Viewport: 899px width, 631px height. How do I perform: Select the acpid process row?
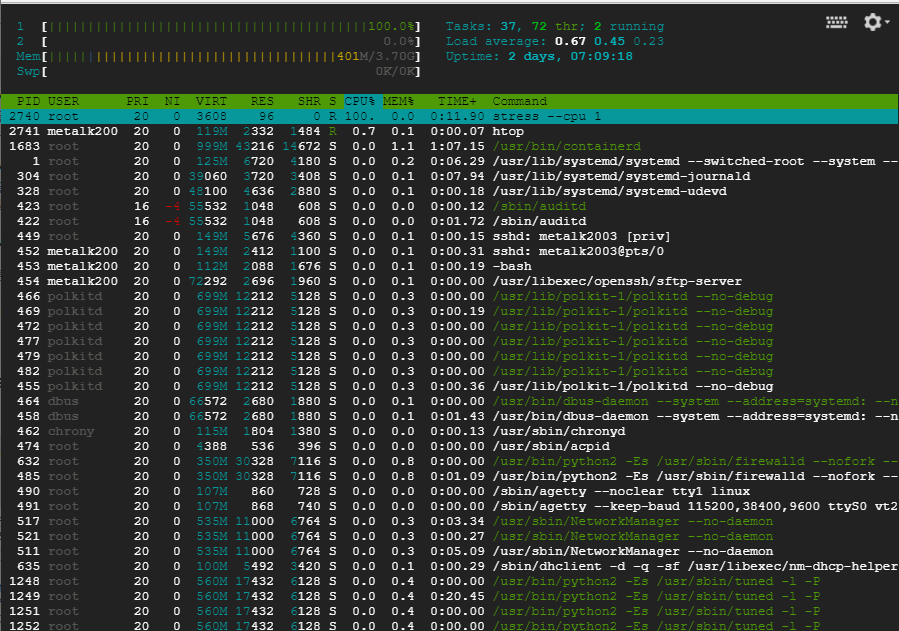[x=450, y=446]
